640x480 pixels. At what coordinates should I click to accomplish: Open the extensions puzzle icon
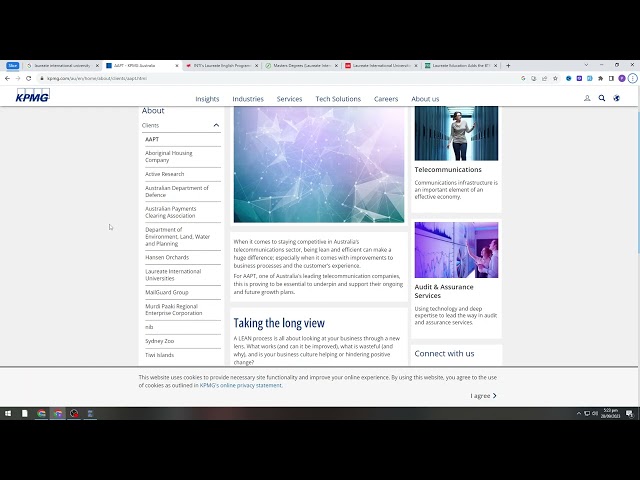click(x=600, y=78)
